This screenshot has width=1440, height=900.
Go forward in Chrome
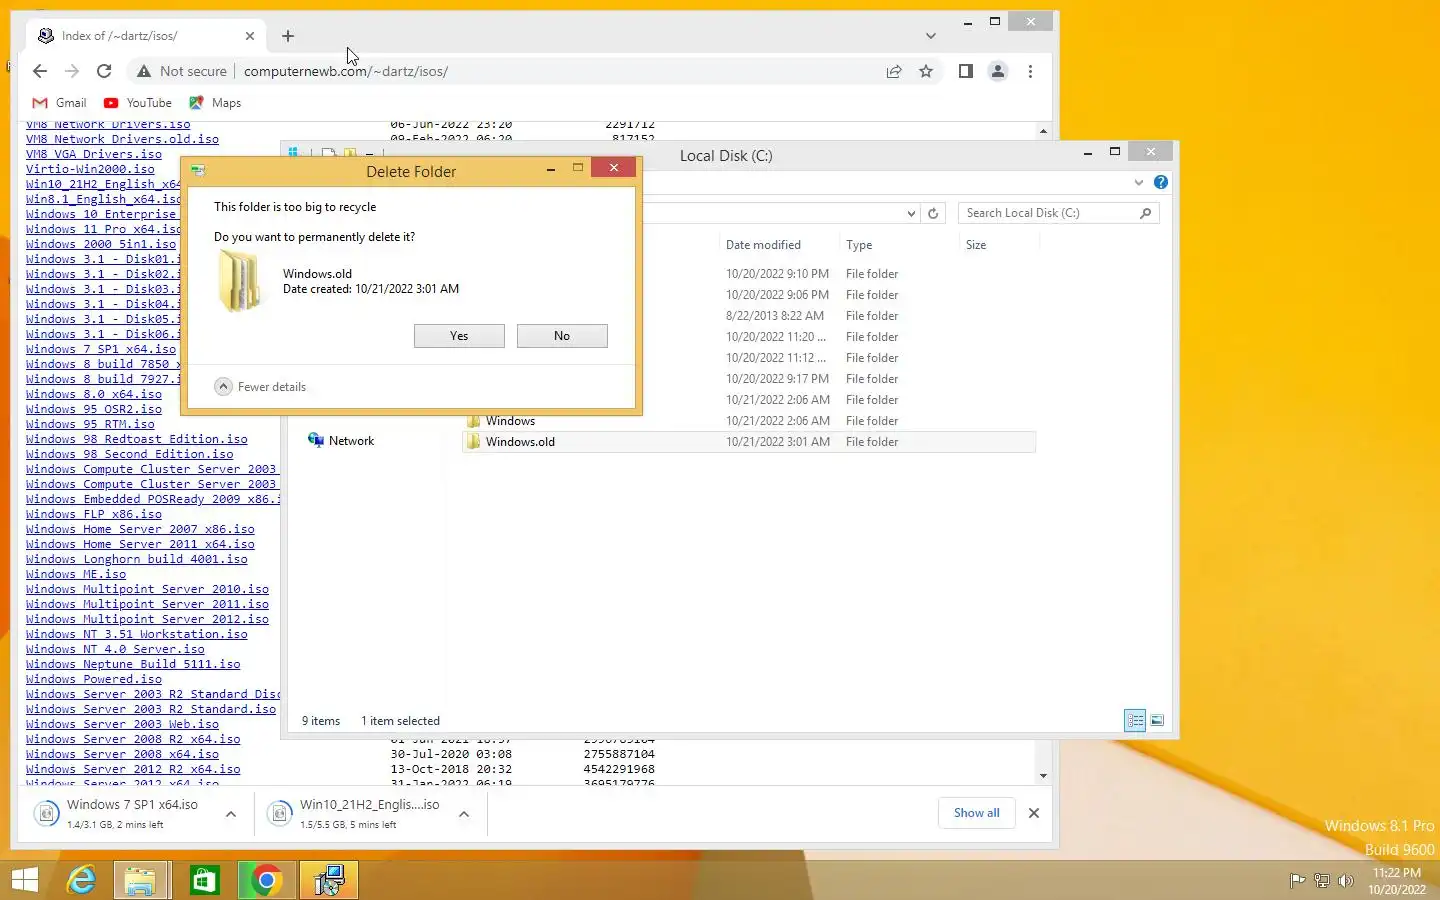point(72,71)
